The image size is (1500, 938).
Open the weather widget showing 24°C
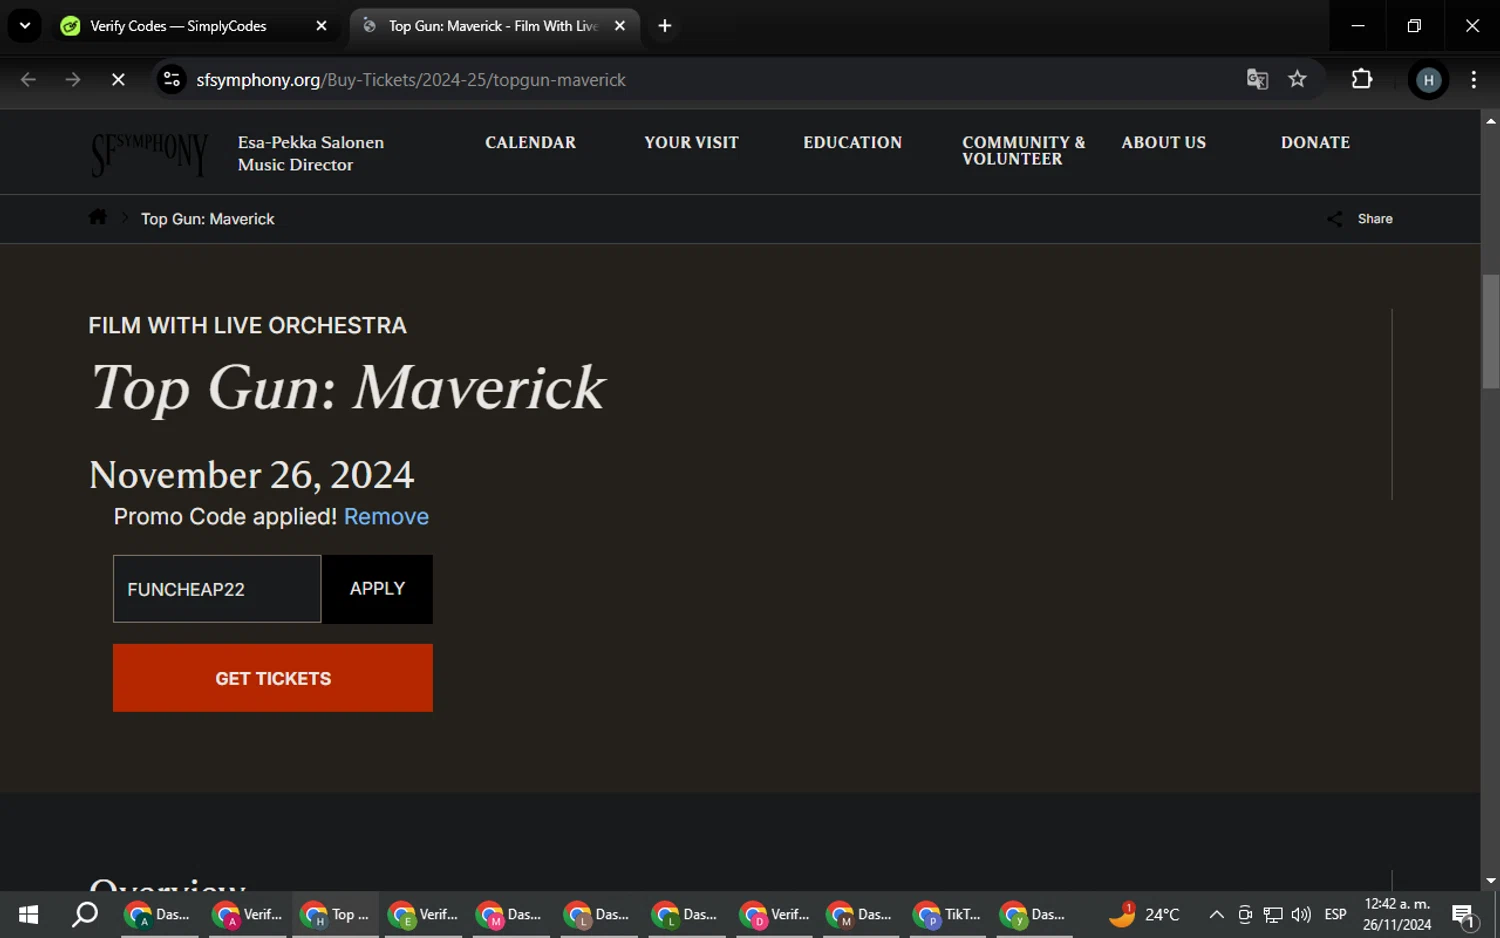click(x=1144, y=914)
